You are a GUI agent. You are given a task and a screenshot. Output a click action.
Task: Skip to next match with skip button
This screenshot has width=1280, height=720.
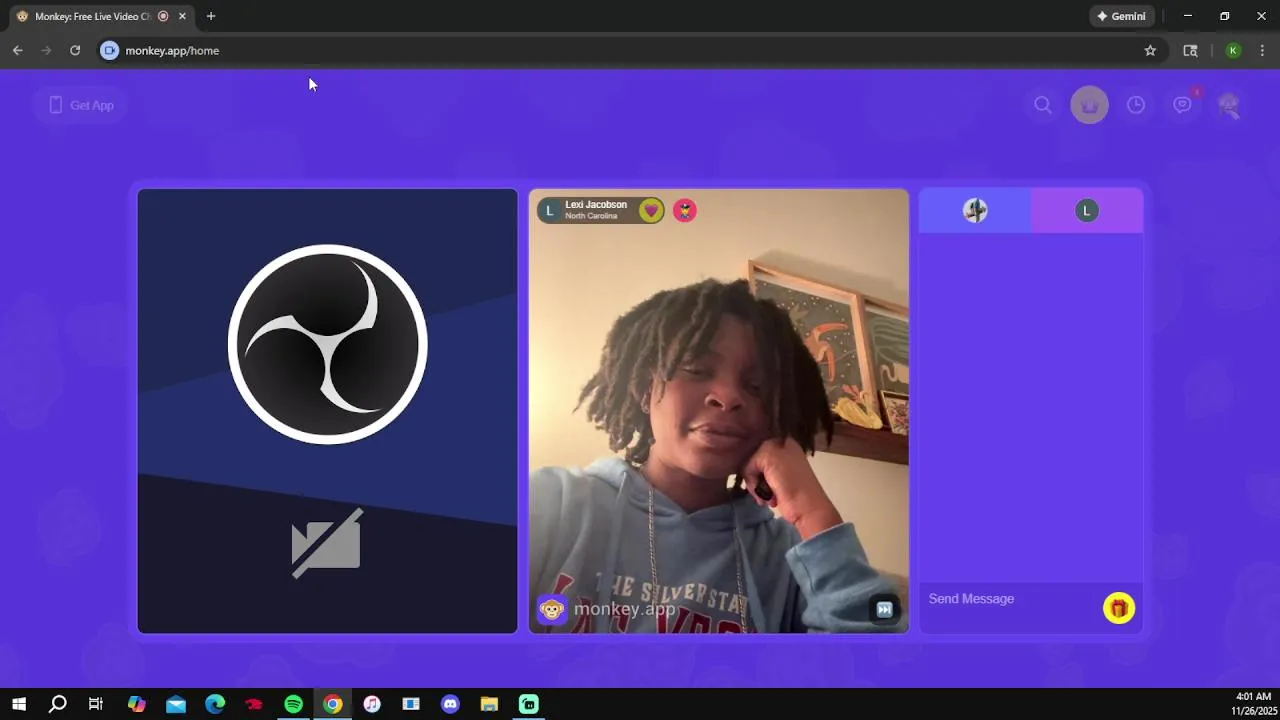point(884,609)
